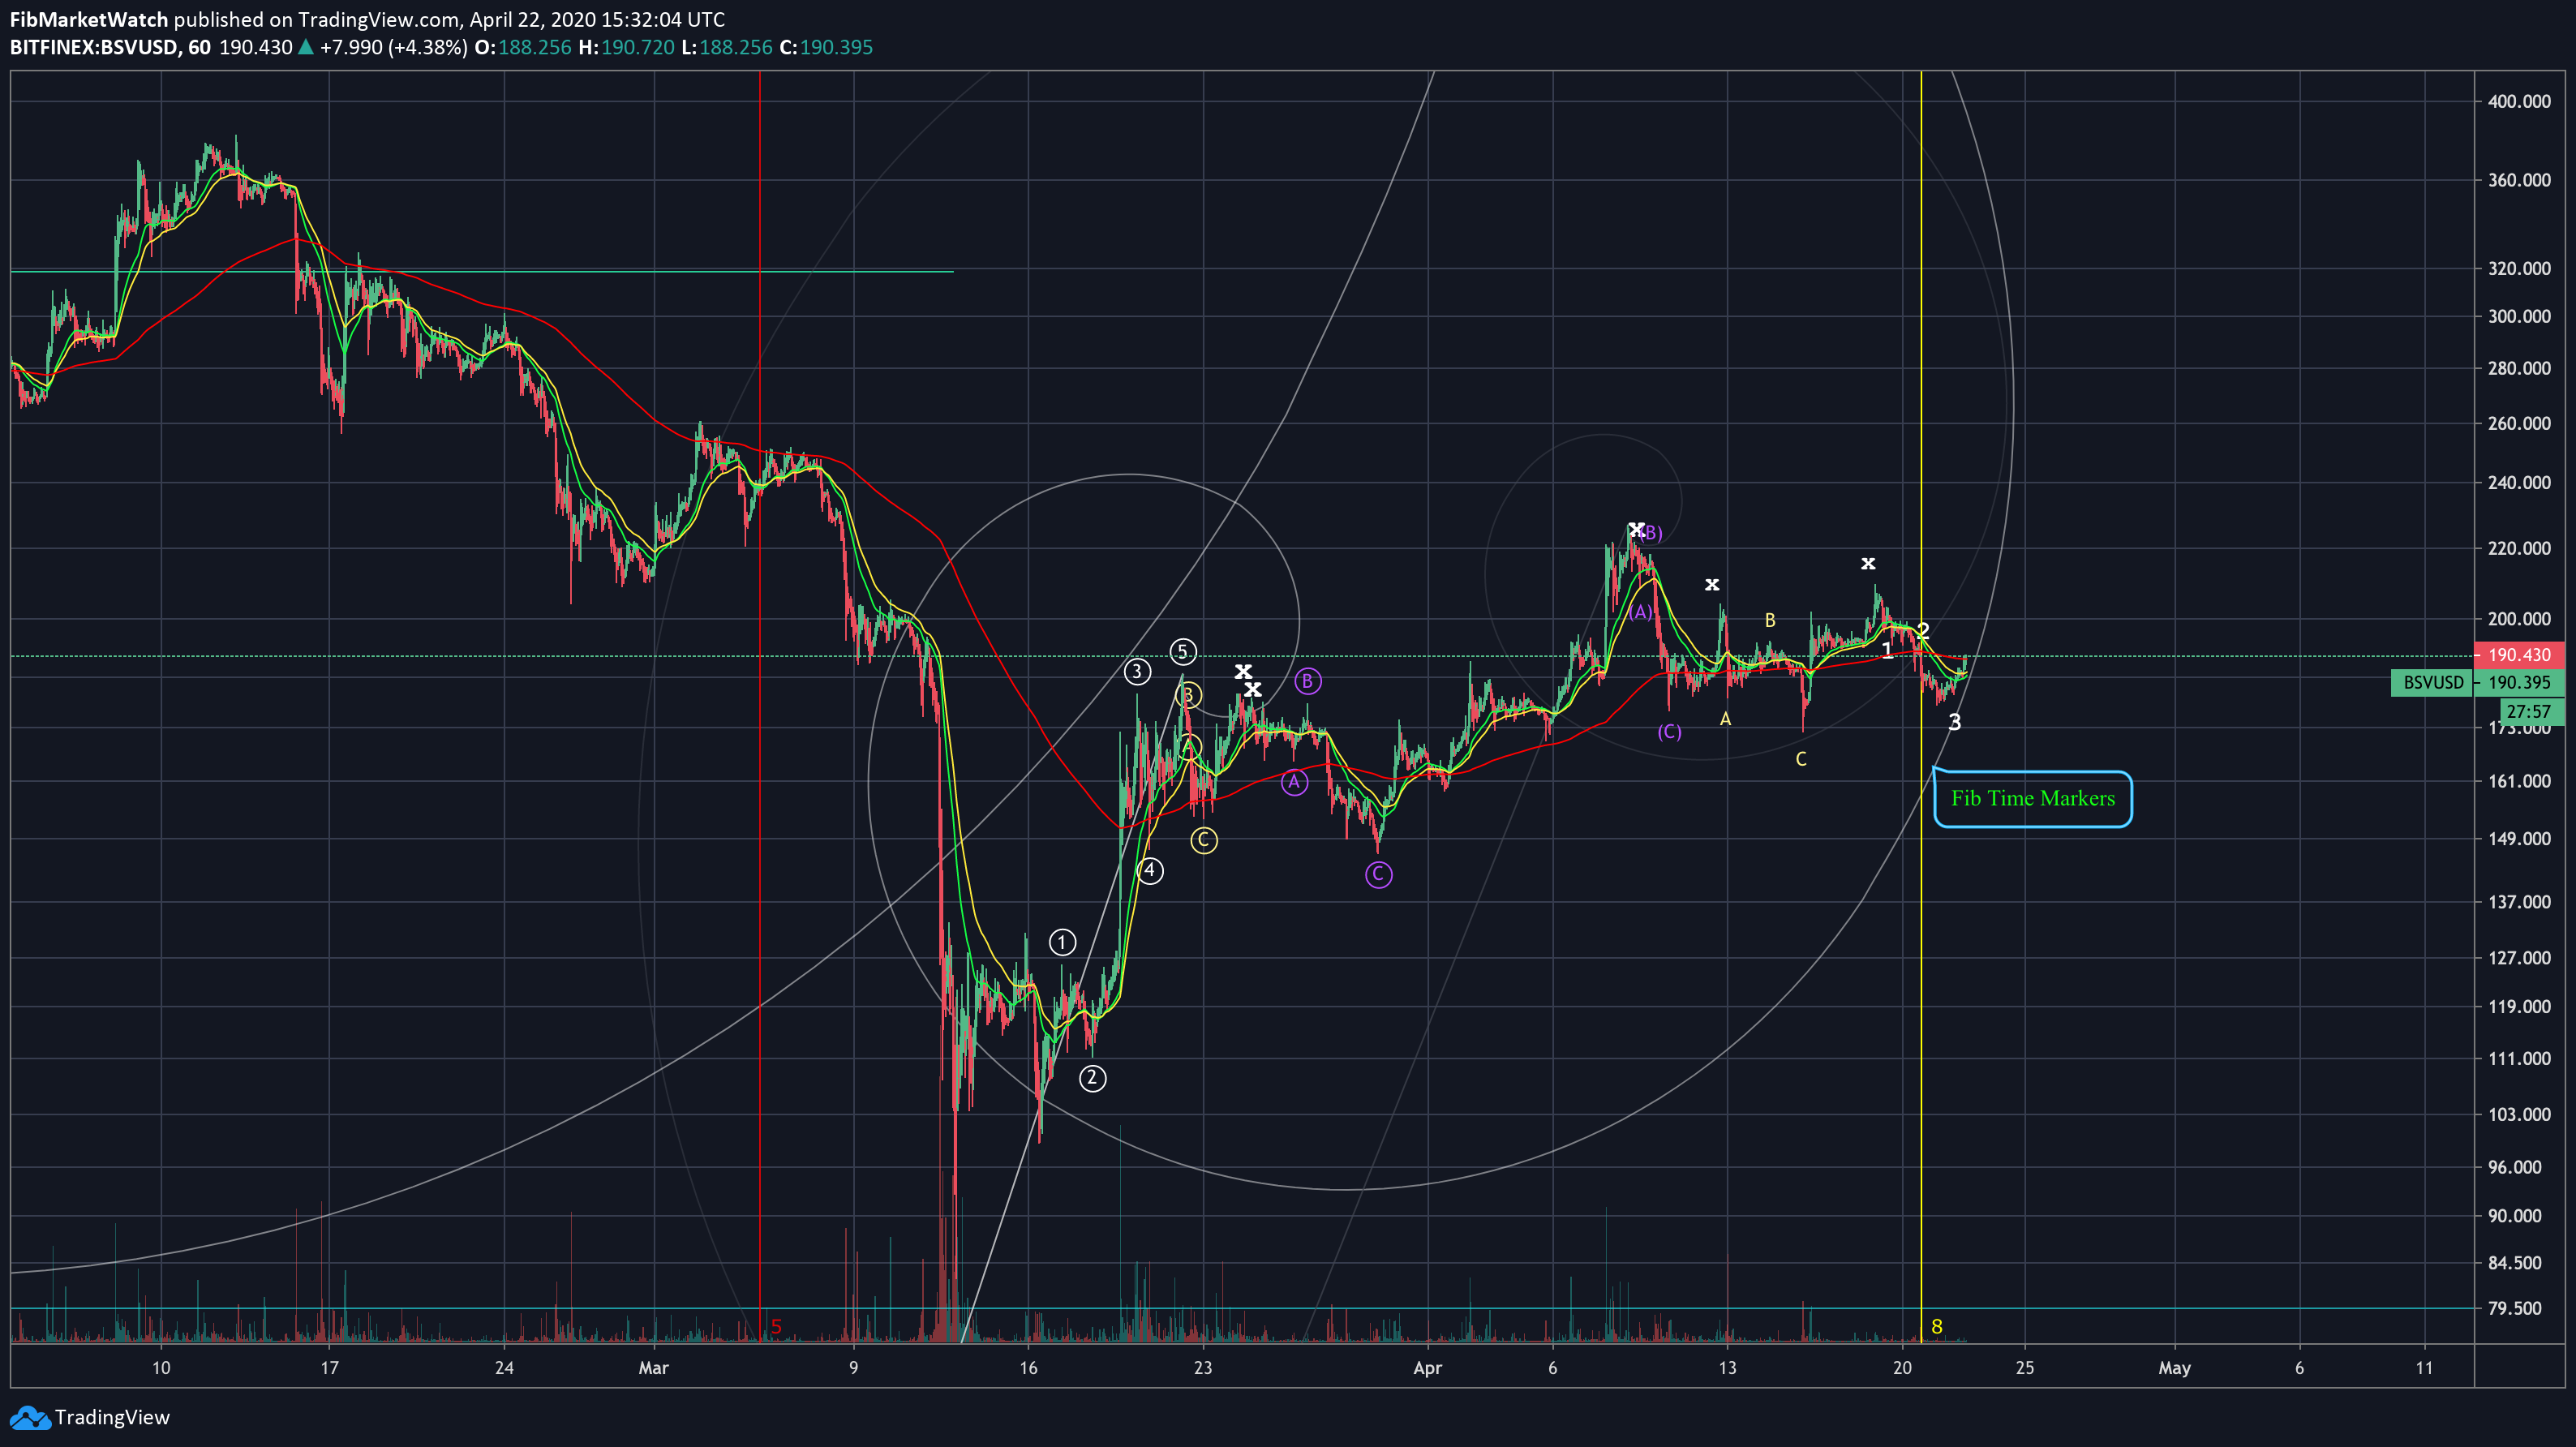Click the green up-triangle next to 190.430

306,47
